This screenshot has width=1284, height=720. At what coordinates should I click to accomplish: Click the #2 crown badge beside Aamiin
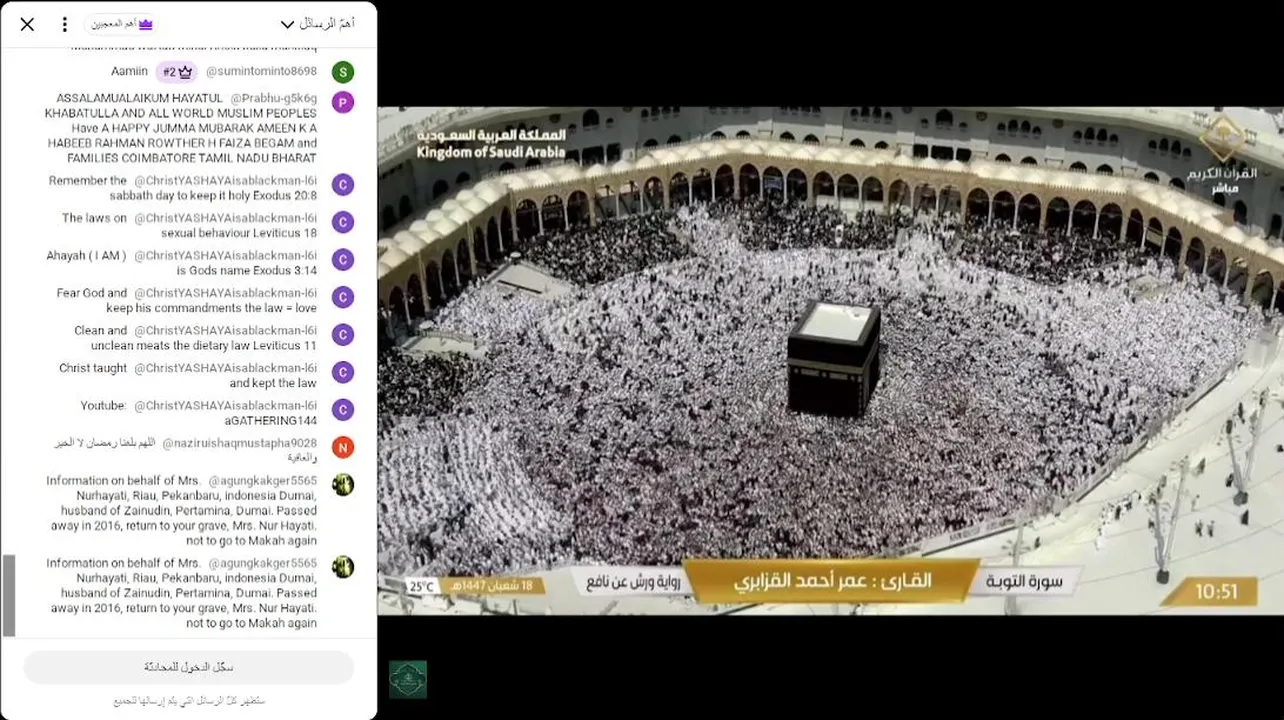[177, 72]
